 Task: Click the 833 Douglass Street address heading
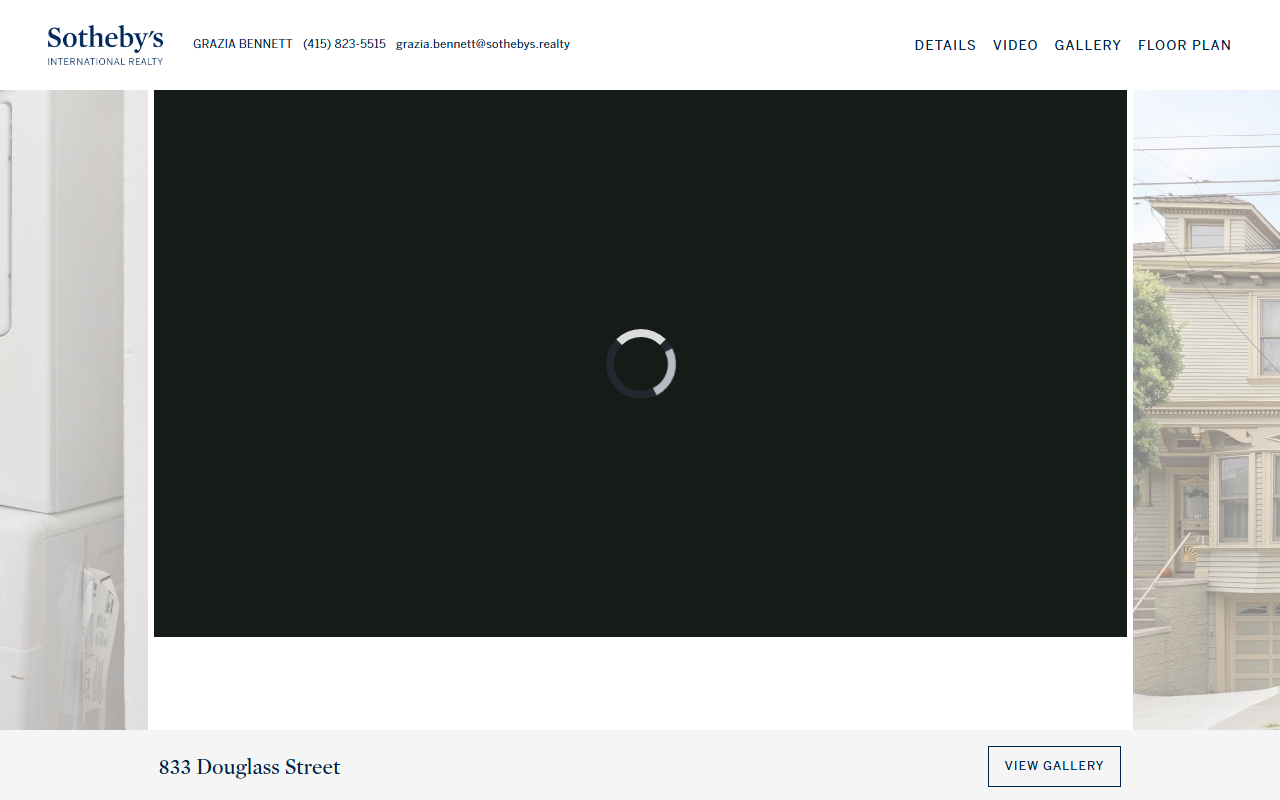[250, 767]
